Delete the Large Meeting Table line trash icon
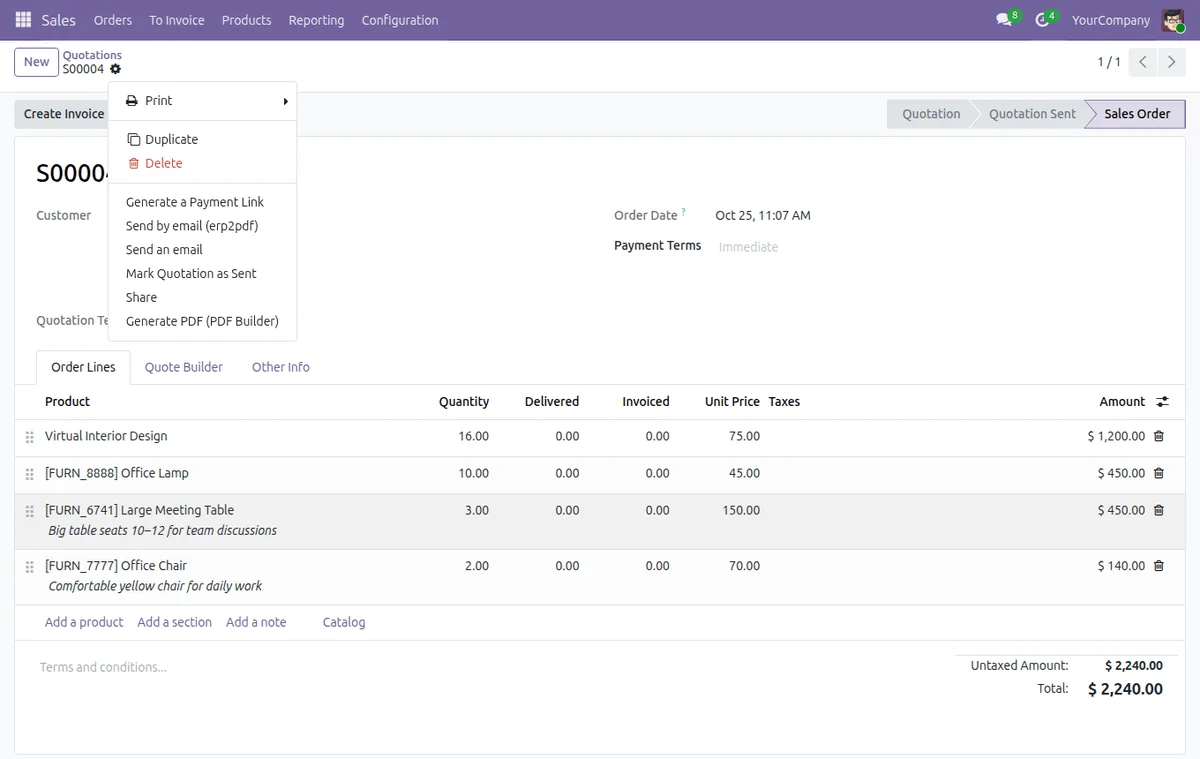The width and height of the screenshot is (1200, 759). click(1159, 510)
